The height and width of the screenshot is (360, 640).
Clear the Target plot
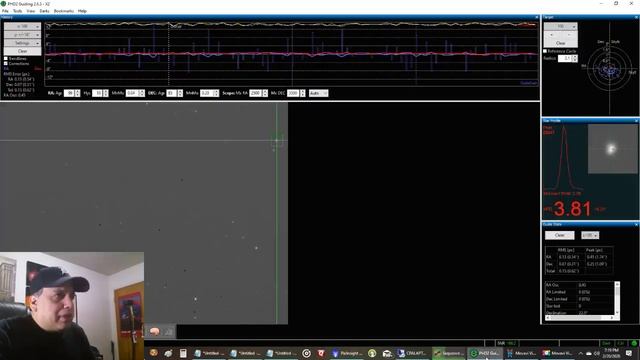pos(560,43)
